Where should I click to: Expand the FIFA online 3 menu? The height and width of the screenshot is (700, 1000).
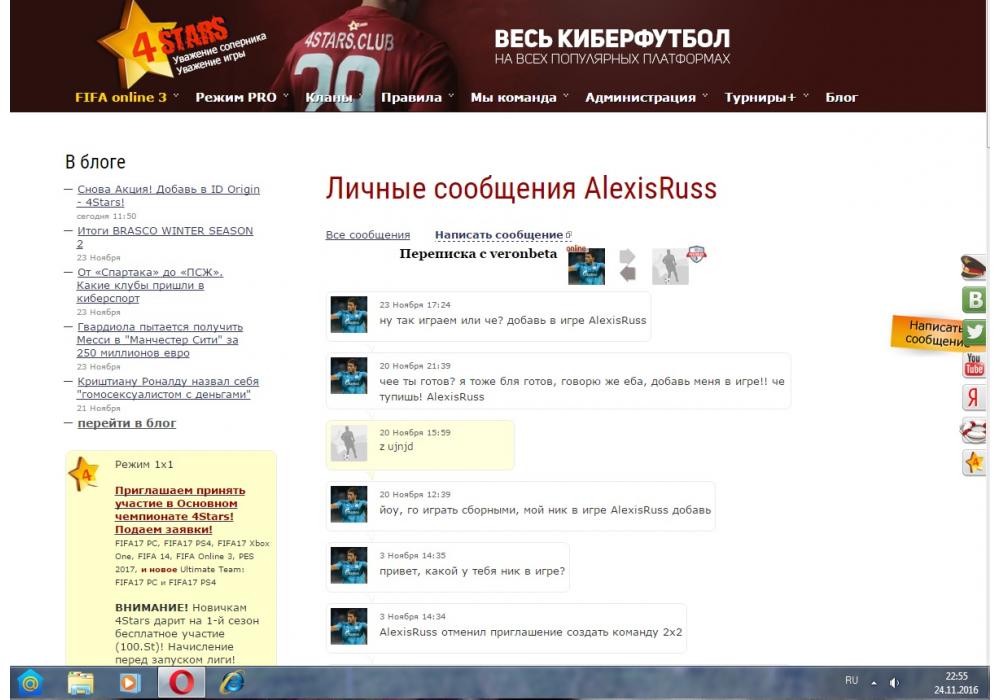[121, 97]
